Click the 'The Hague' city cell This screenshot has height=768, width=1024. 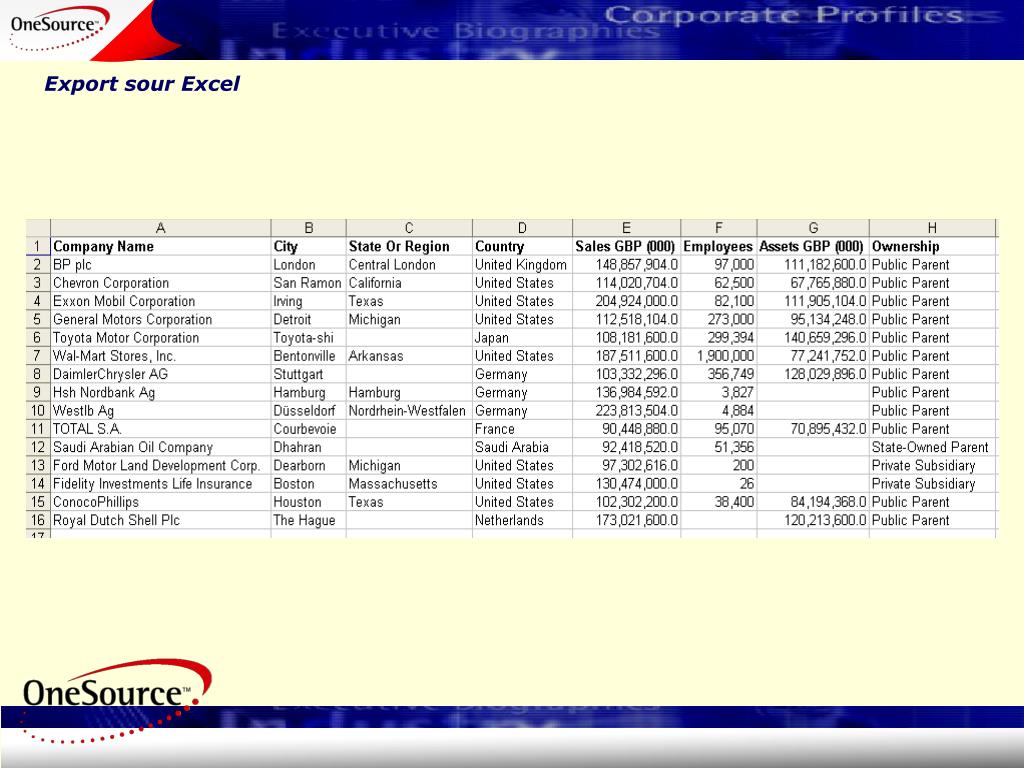coord(308,520)
